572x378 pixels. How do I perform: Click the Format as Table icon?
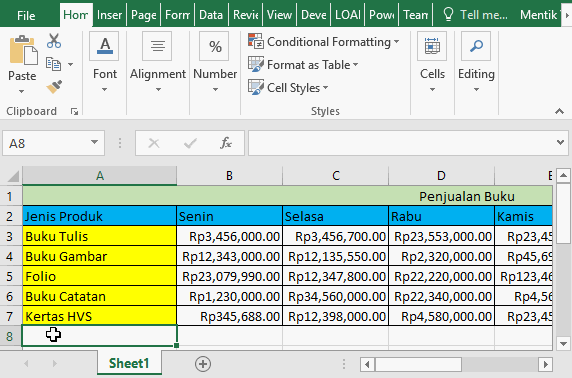255,64
